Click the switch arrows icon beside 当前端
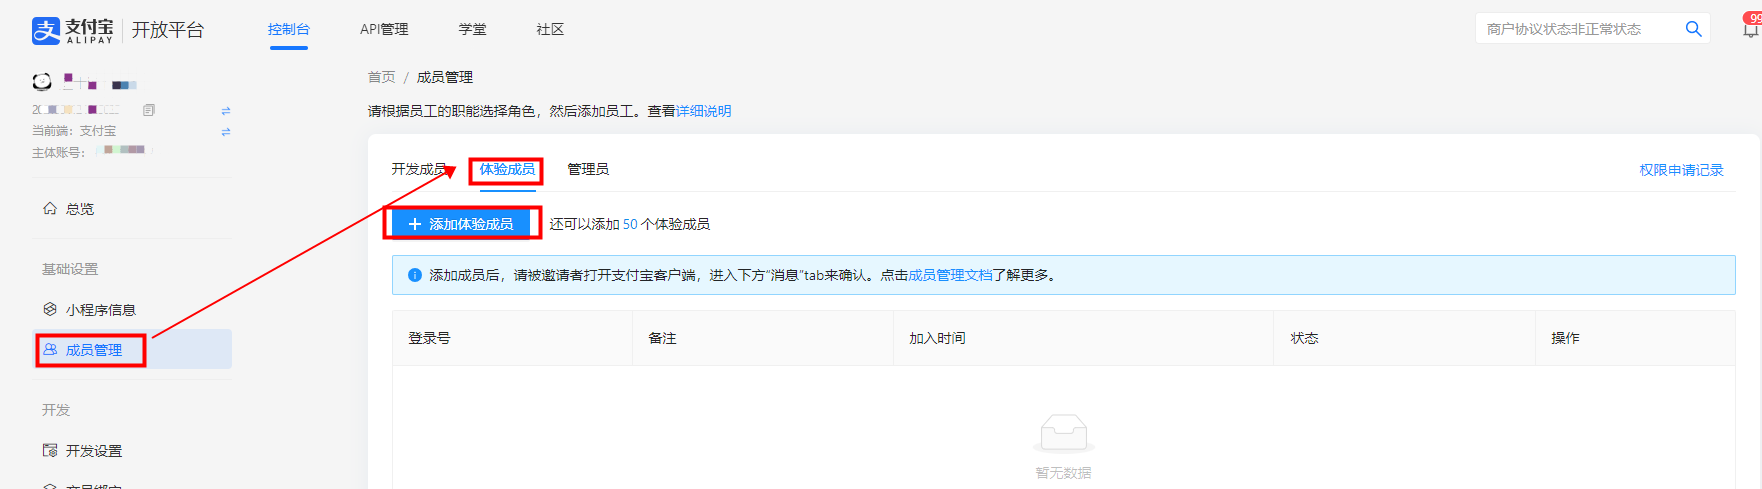The width and height of the screenshot is (1762, 489). 226,131
